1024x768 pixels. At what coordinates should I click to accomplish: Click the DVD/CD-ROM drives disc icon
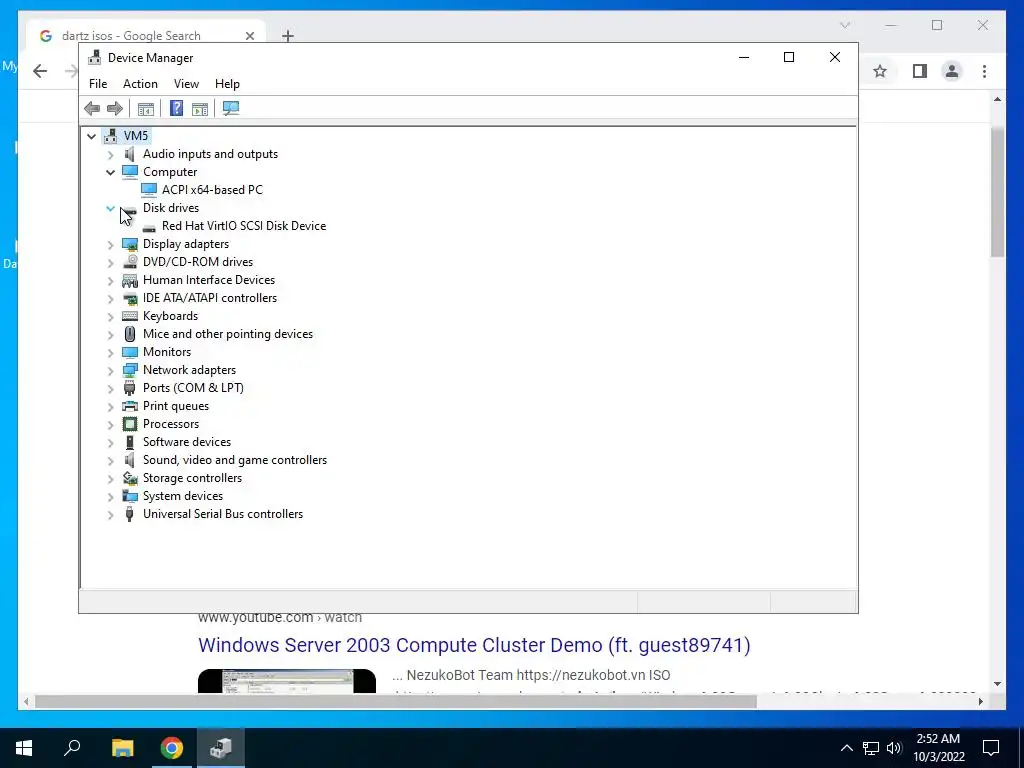pos(130,262)
